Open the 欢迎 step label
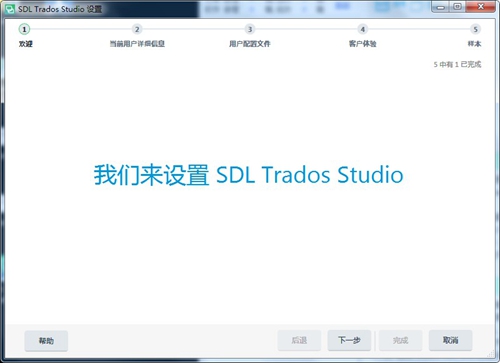The image size is (500, 363). coord(26,44)
